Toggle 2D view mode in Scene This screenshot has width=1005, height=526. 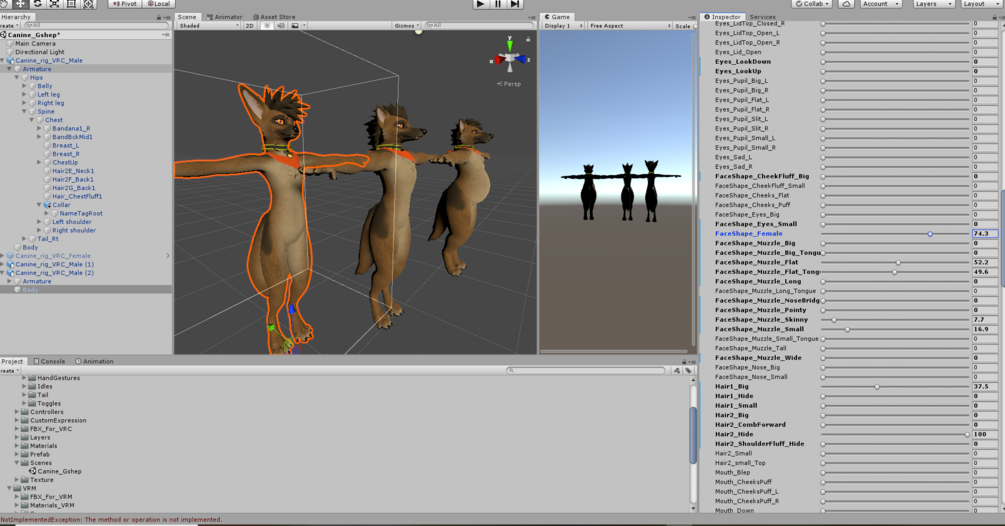coord(249,26)
